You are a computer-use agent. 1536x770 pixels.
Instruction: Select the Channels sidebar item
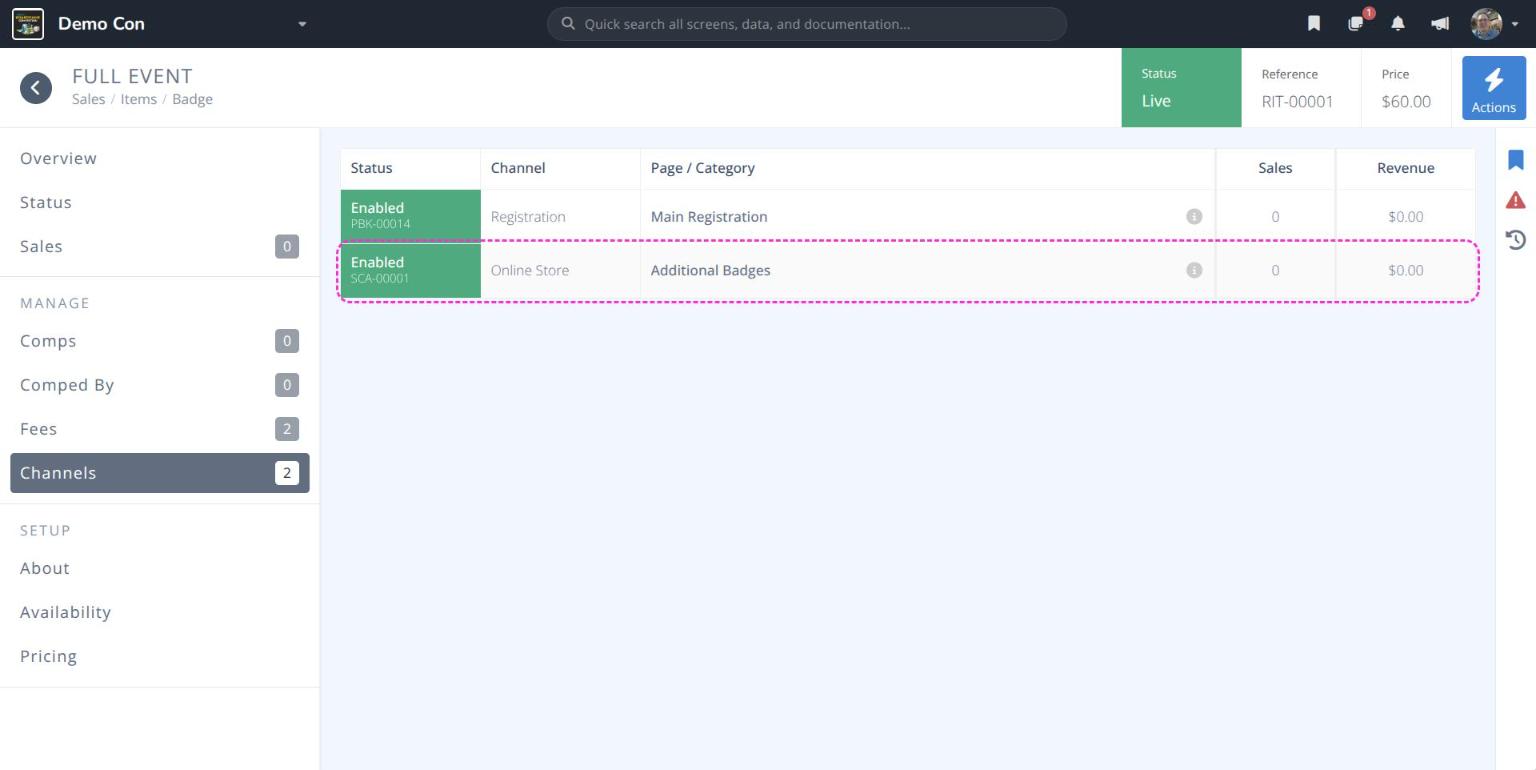(160, 473)
